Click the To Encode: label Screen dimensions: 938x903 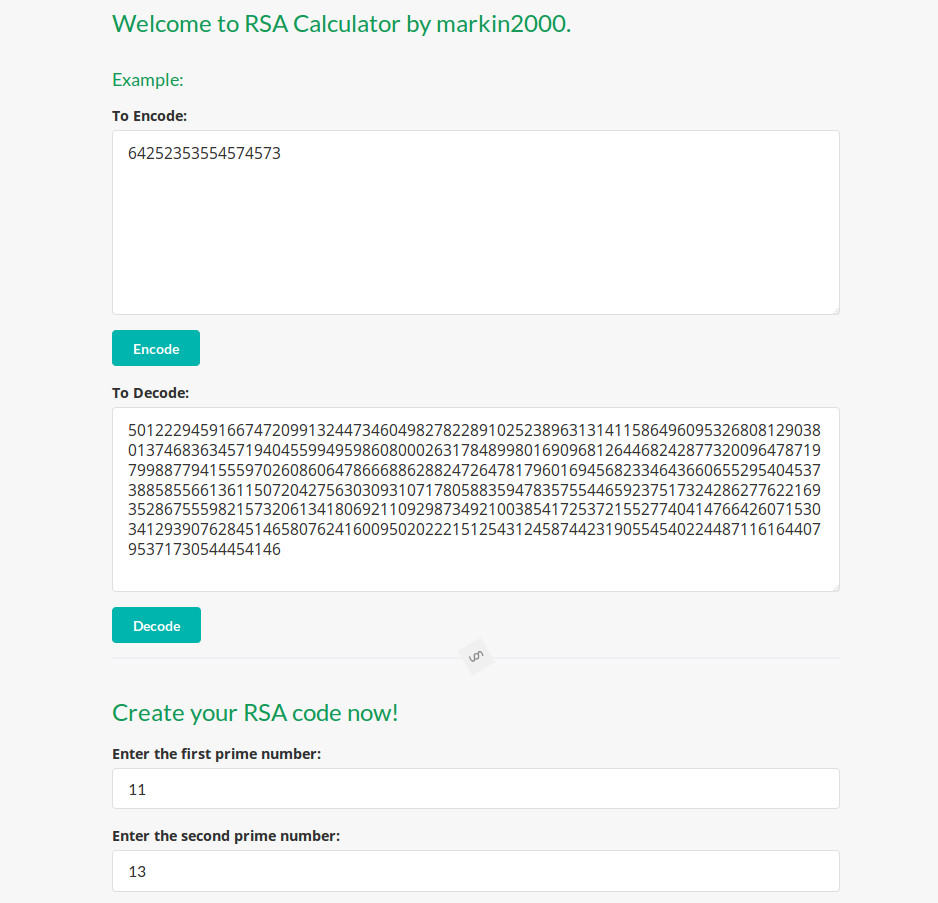pyautogui.click(x=149, y=116)
